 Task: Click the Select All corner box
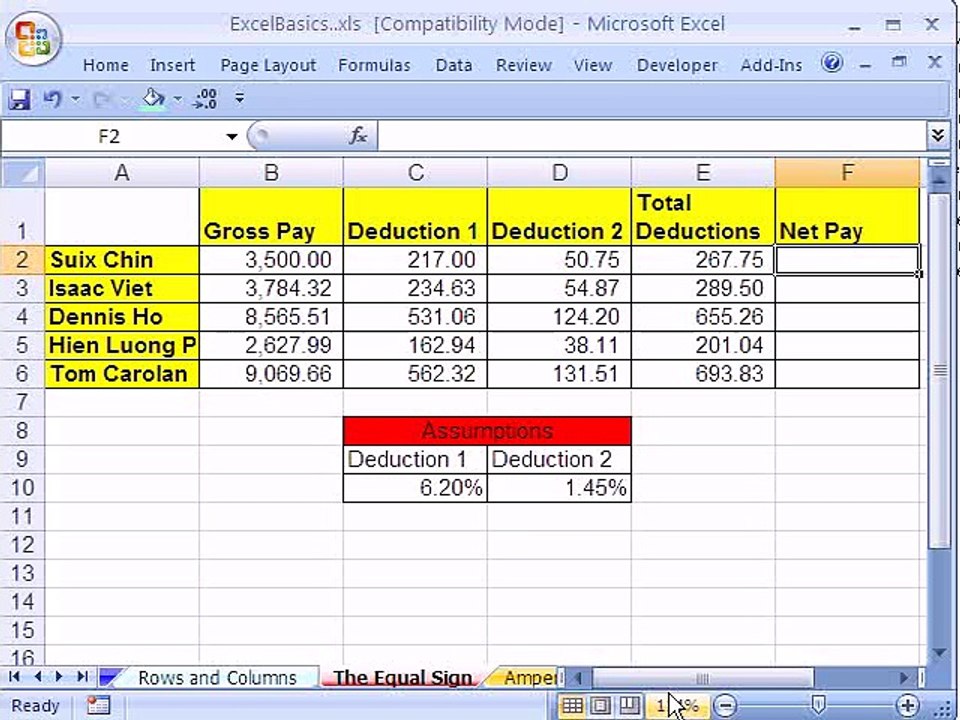pos(23,173)
